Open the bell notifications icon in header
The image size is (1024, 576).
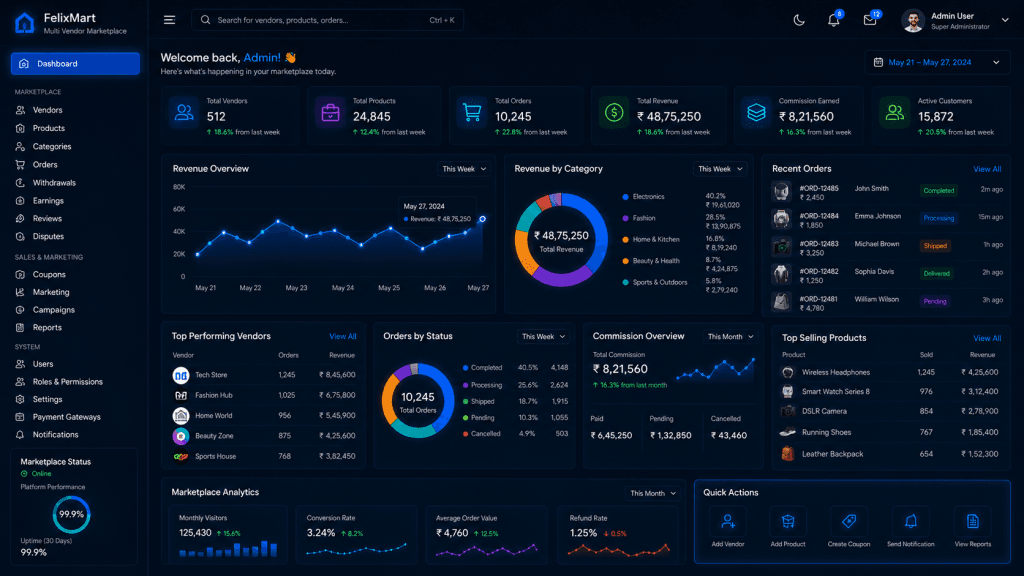(x=834, y=20)
